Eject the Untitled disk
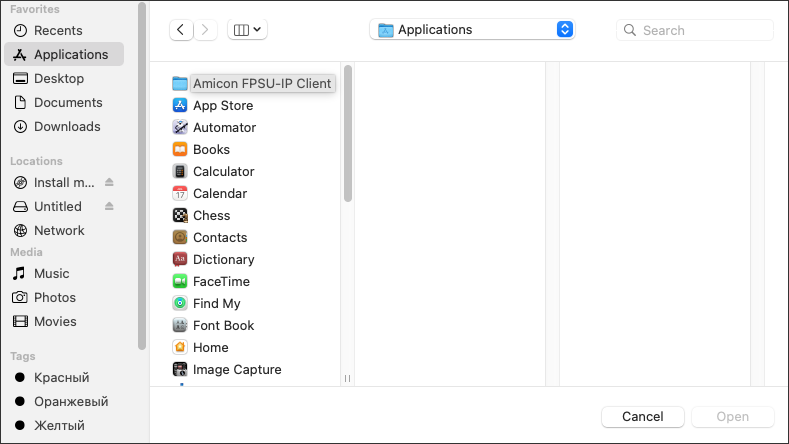This screenshot has height=444, width=789. pyautogui.click(x=109, y=206)
